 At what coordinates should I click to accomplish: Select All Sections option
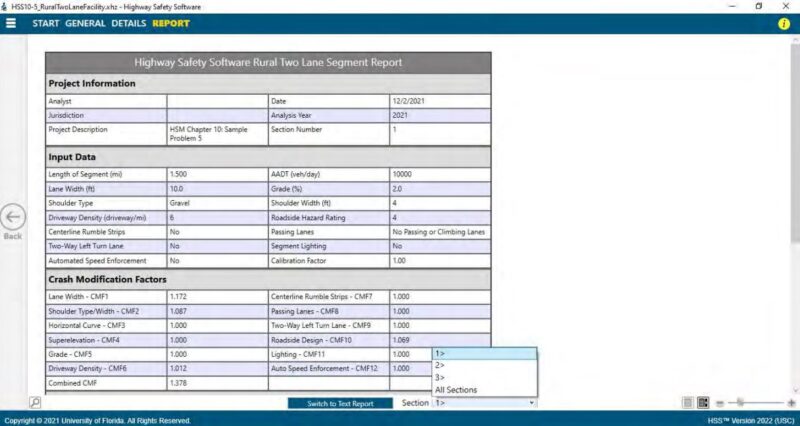(x=484, y=390)
